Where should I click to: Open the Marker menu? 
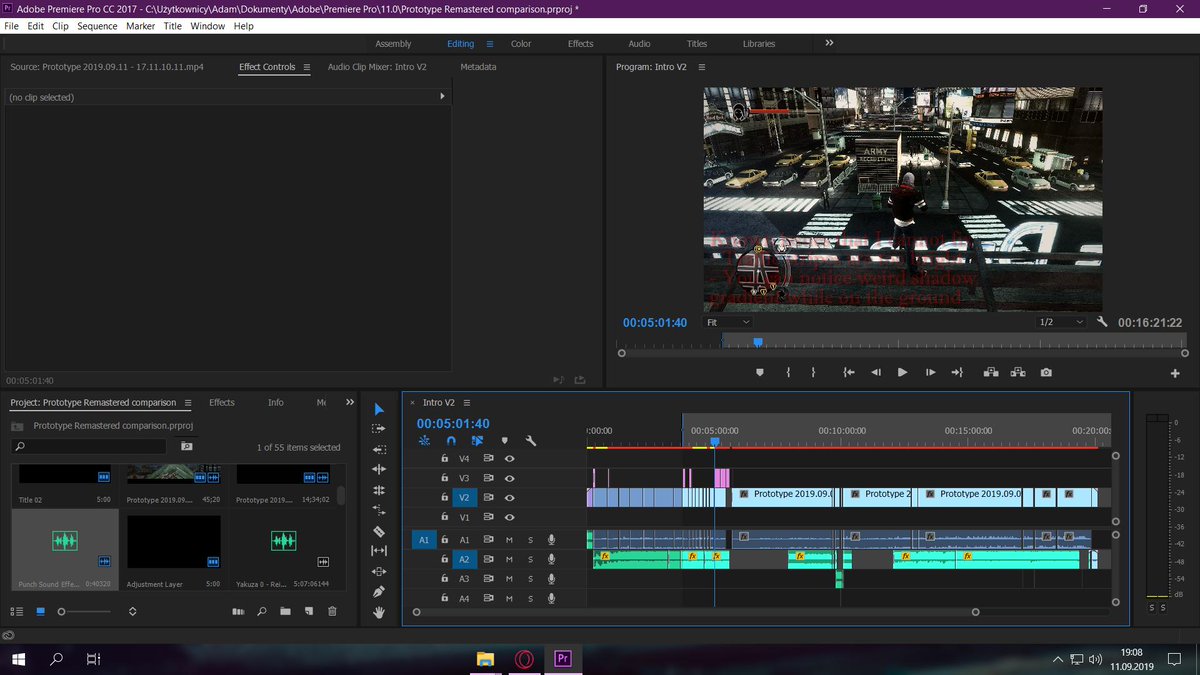pyautogui.click(x=140, y=26)
